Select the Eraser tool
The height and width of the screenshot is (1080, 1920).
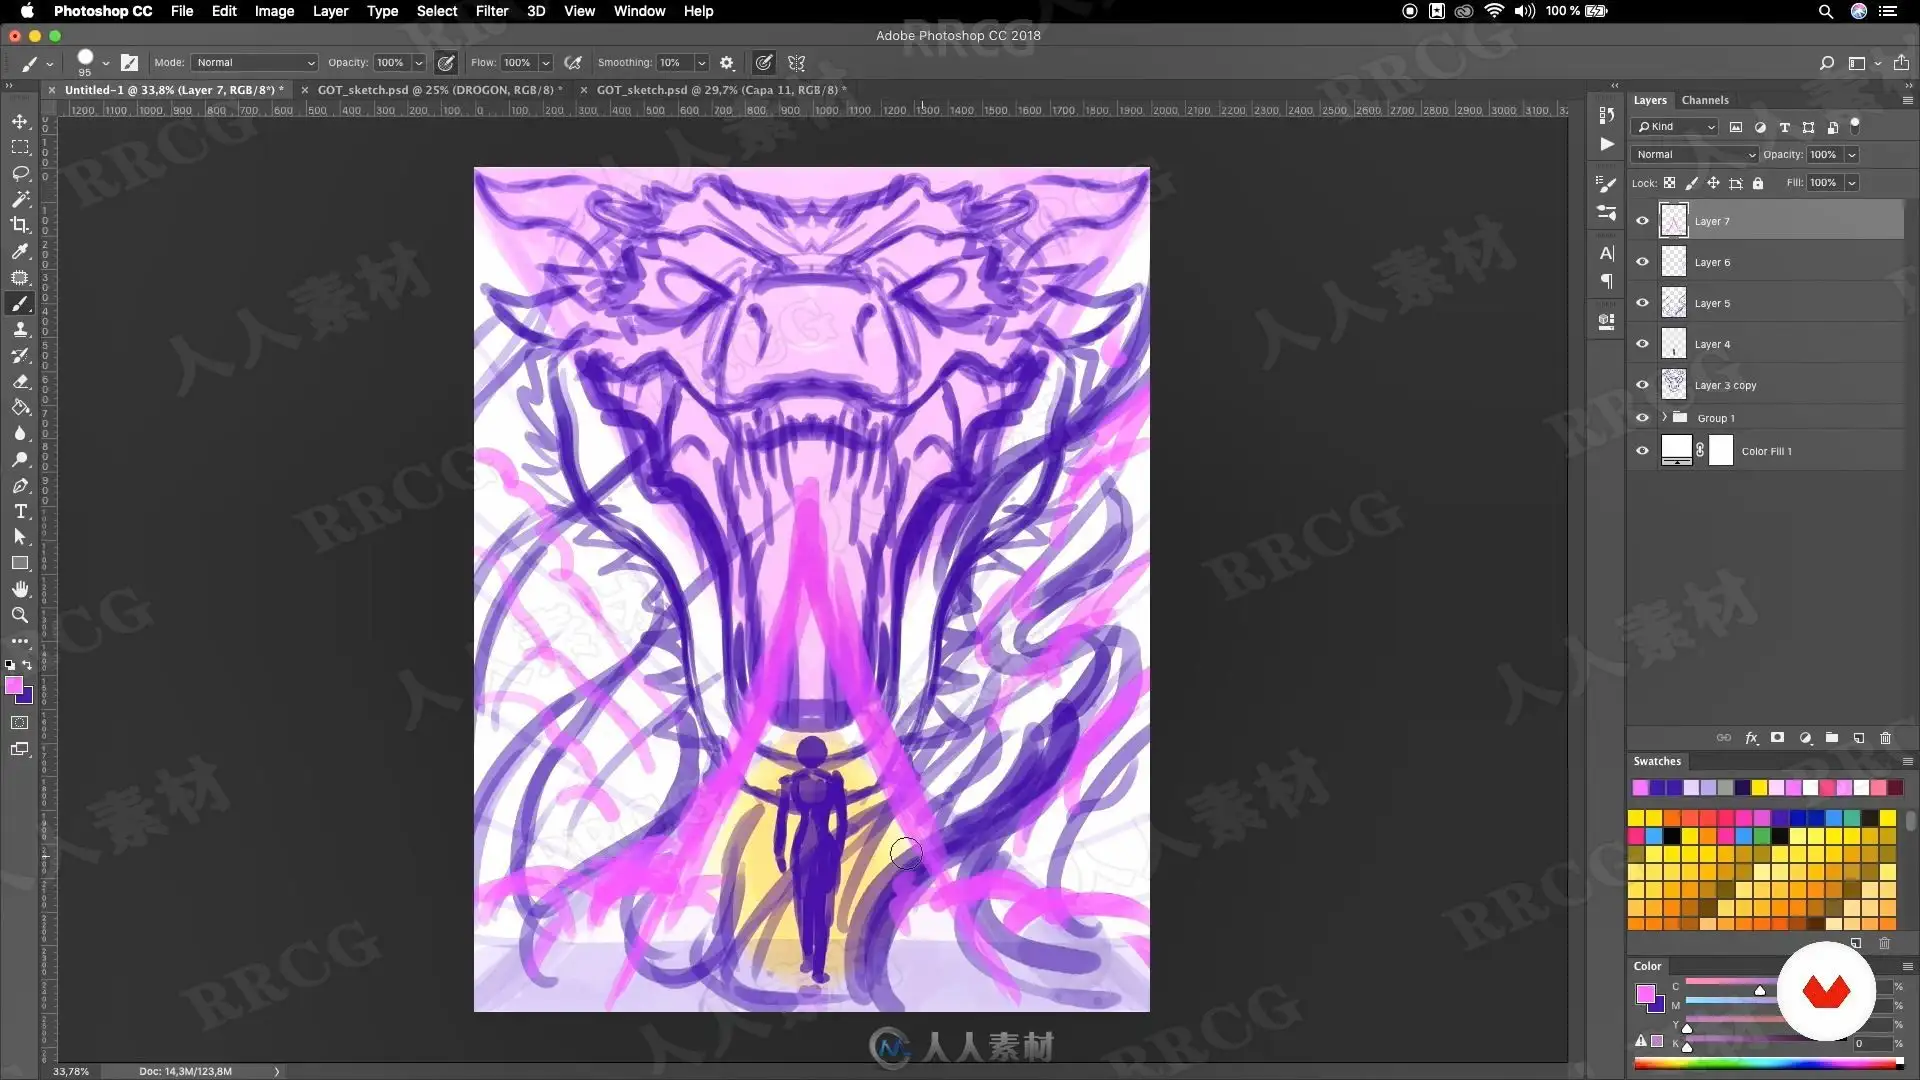tap(20, 381)
